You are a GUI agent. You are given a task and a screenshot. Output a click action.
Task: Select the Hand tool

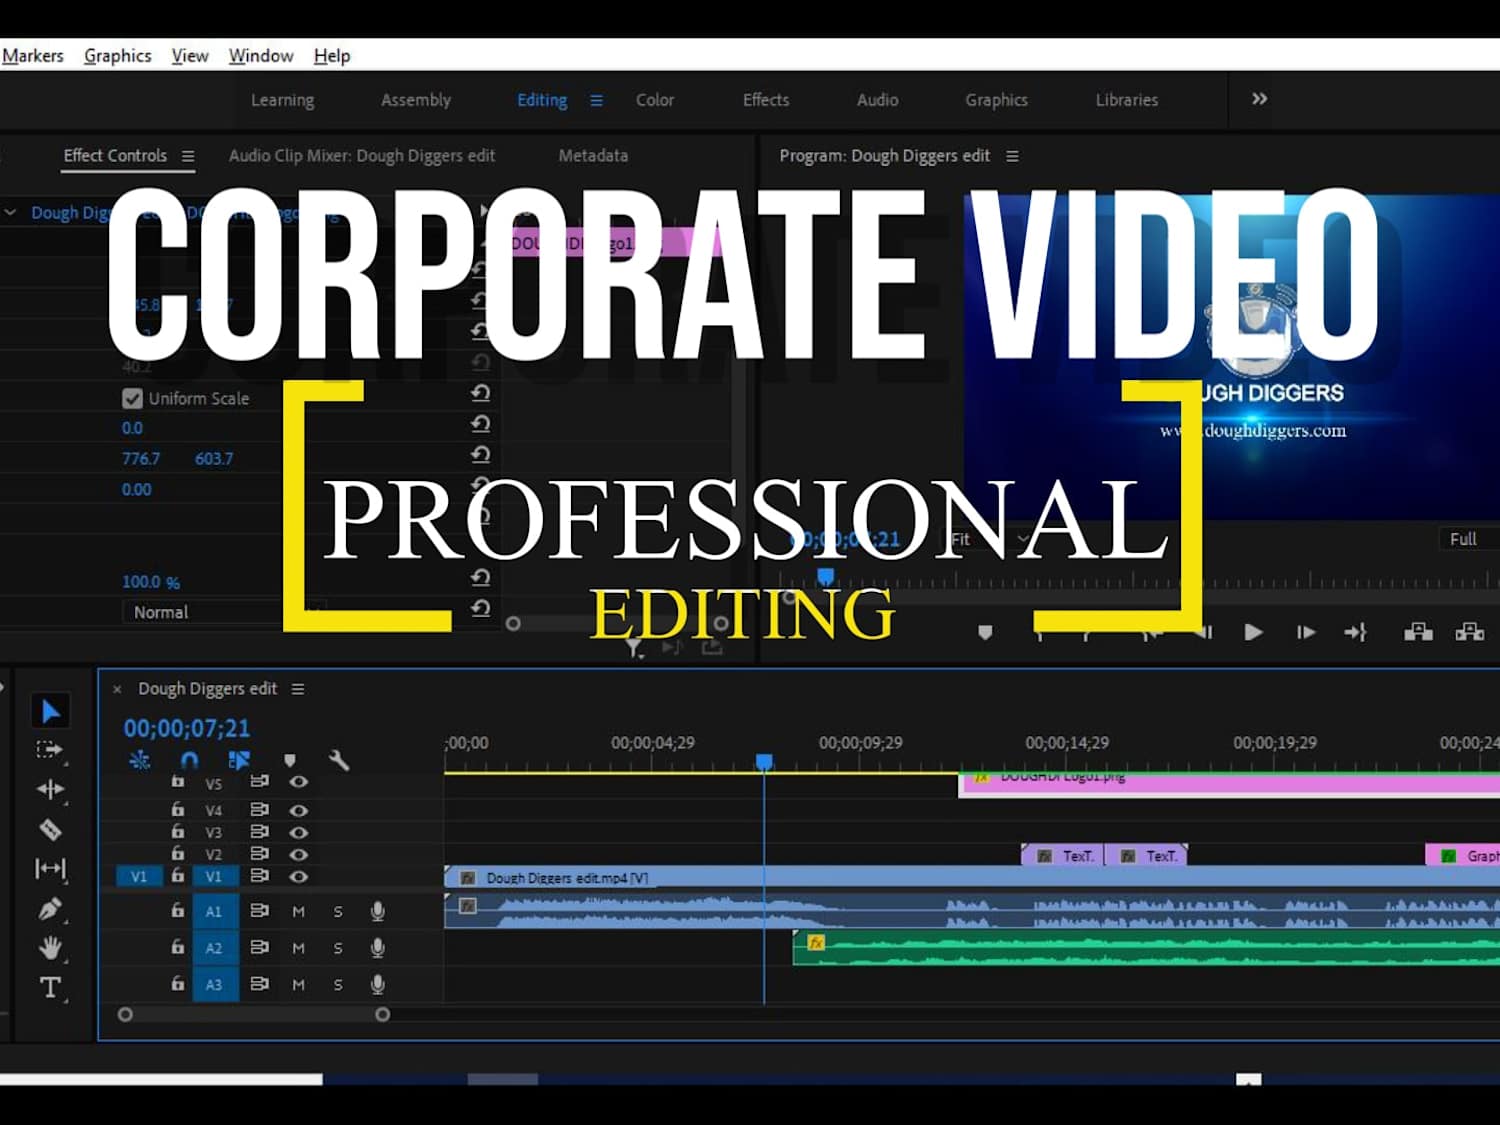pyautogui.click(x=50, y=947)
